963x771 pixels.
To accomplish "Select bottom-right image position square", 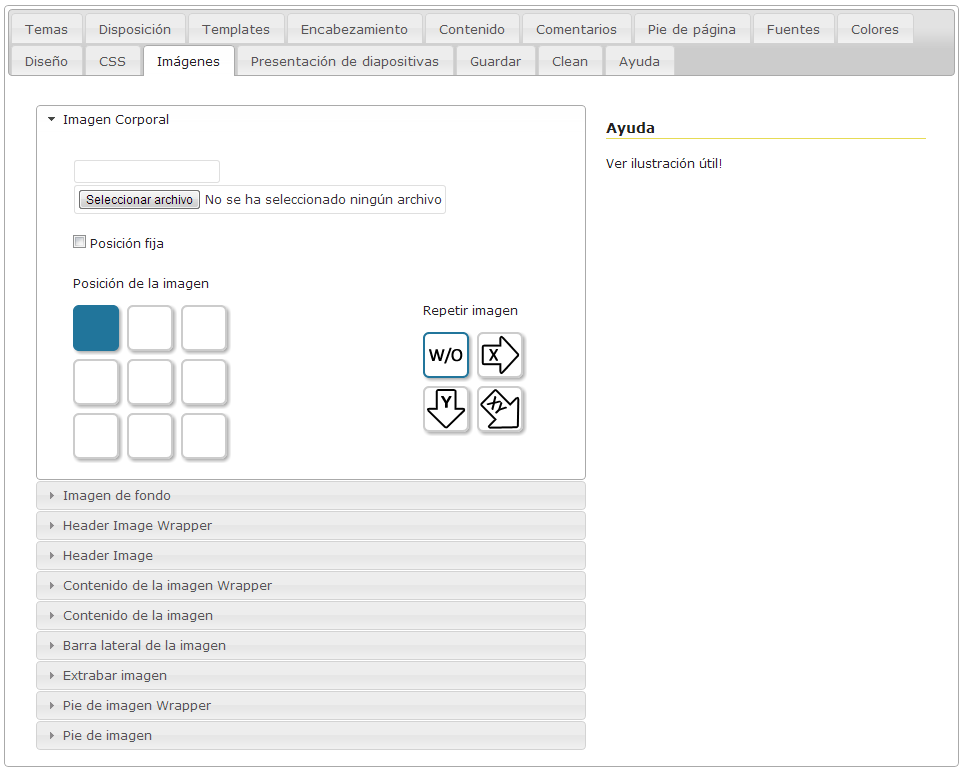I will (x=204, y=436).
